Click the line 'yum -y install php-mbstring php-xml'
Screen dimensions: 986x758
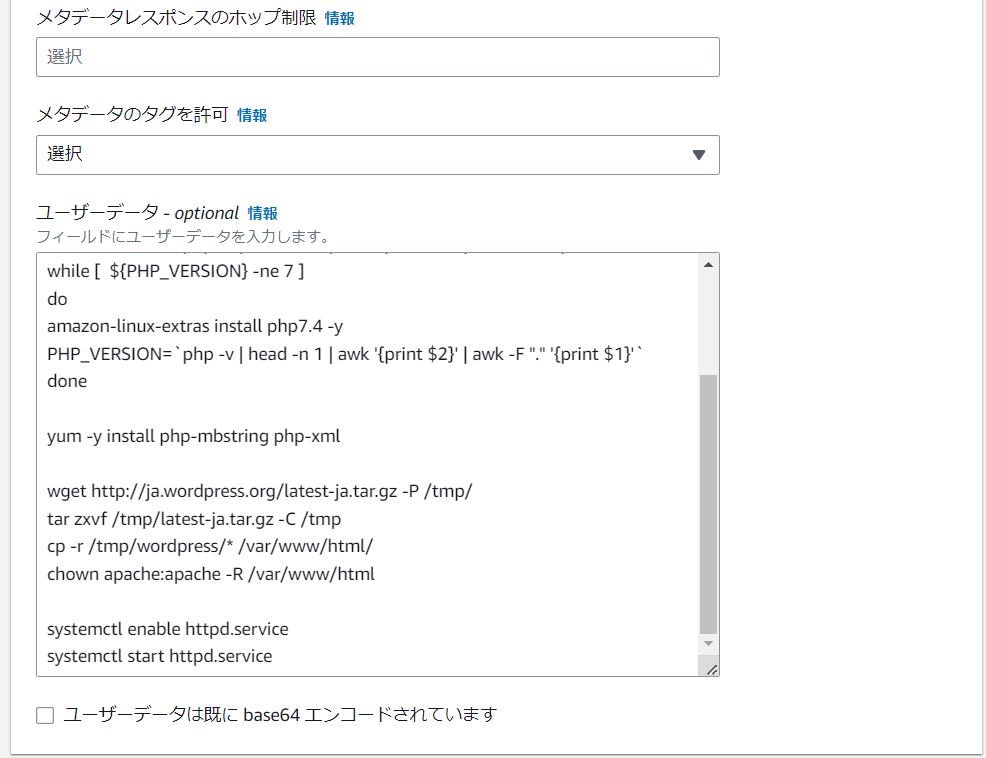pyautogui.click(x=194, y=436)
